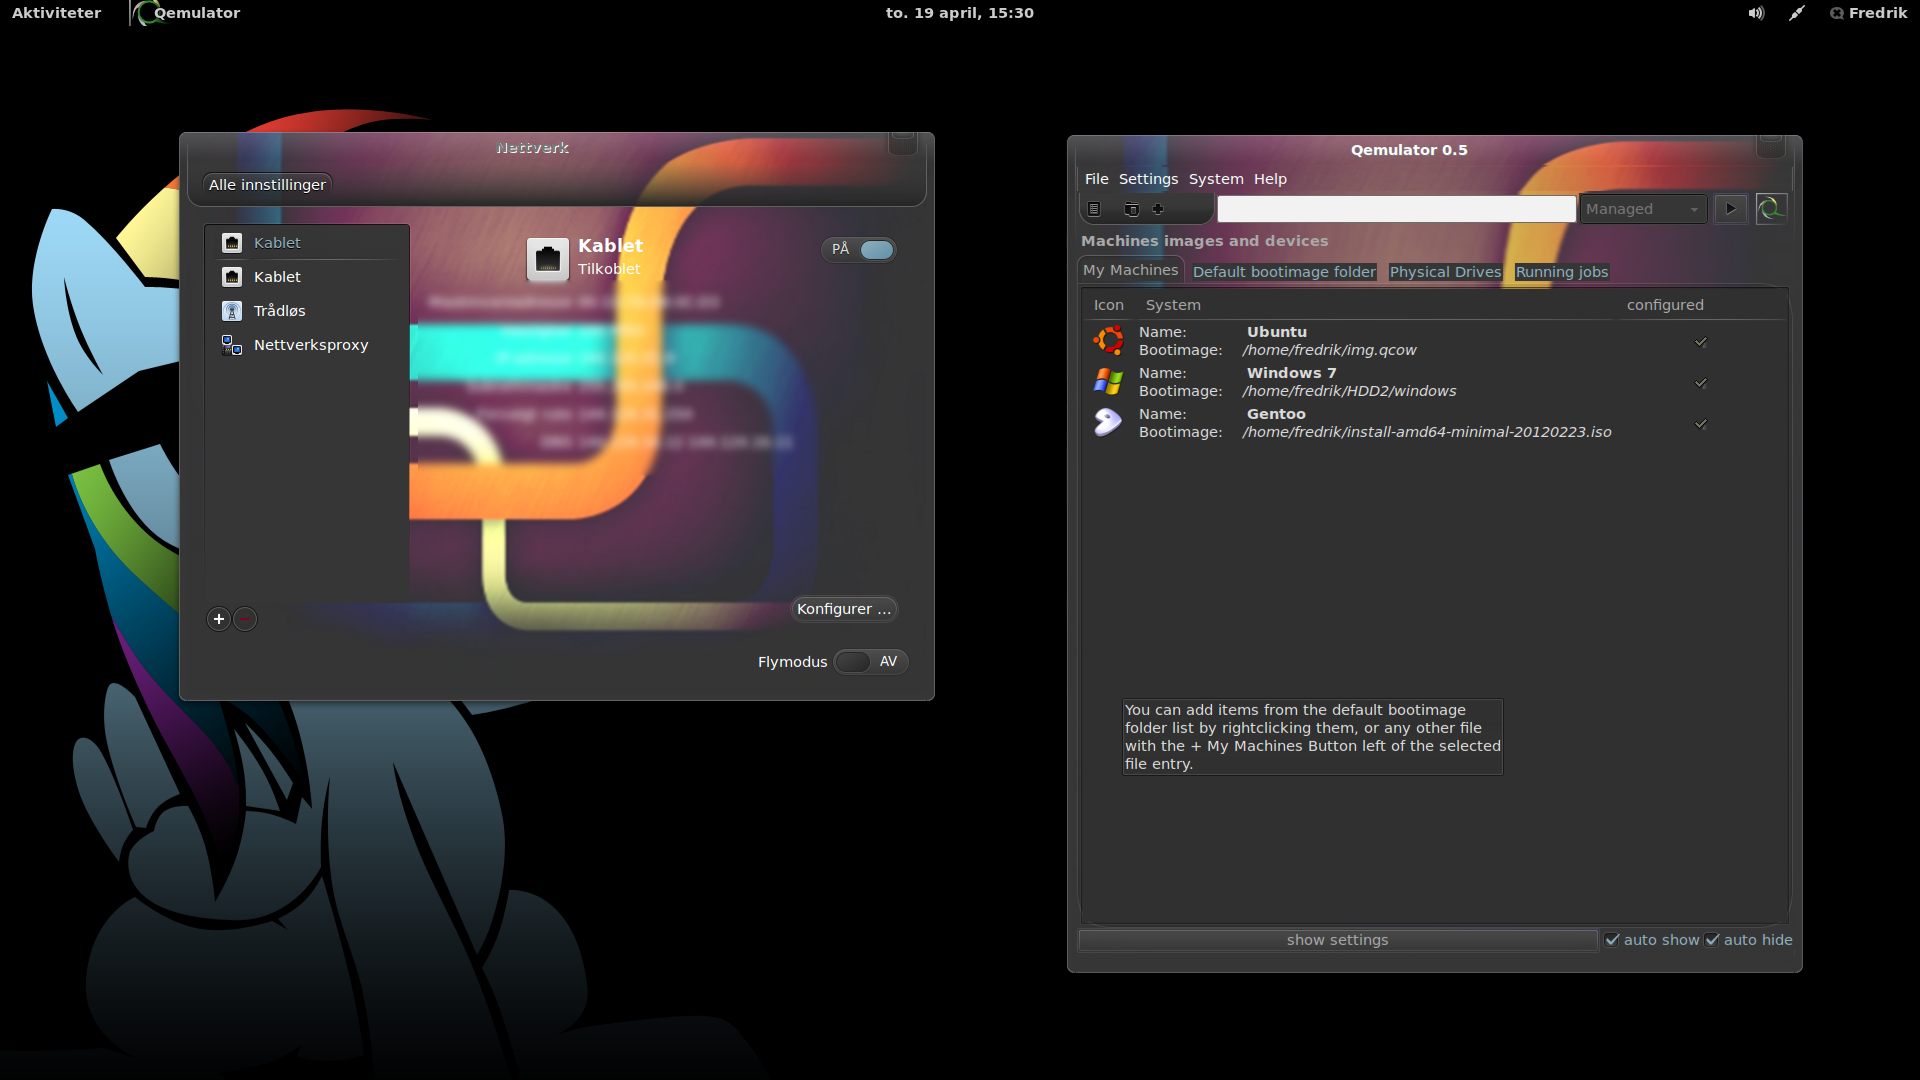This screenshot has height=1080, width=1920.
Task: Click the large Kablet ethernet icon
Action: click(548, 259)
